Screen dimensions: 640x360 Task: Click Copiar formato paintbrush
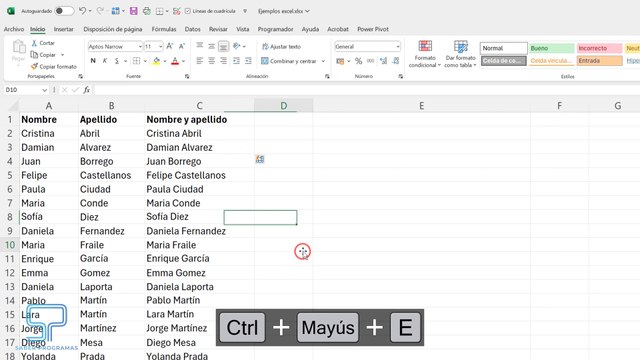click(54, 67)
